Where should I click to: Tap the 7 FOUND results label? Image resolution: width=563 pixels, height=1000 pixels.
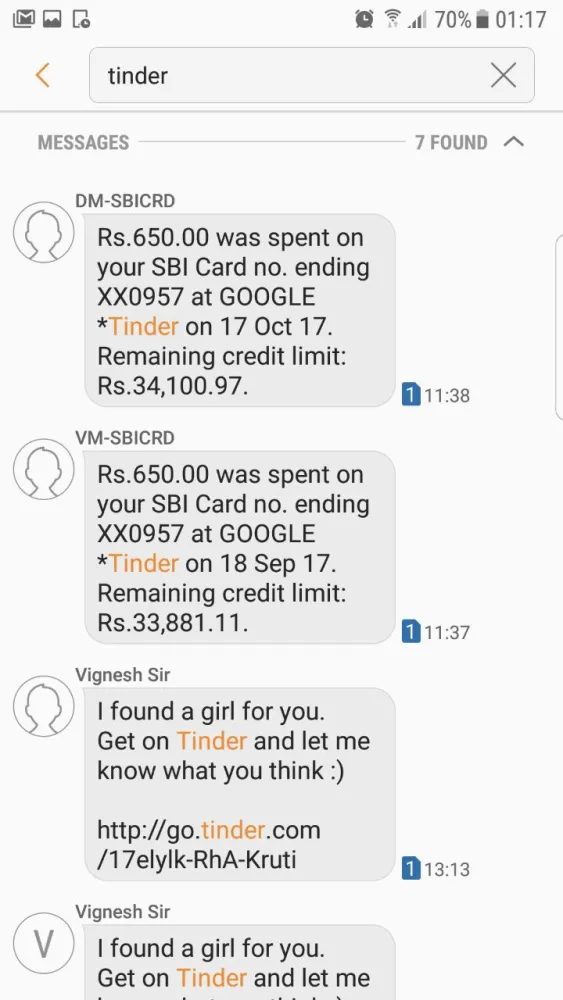tap(451, 142)
